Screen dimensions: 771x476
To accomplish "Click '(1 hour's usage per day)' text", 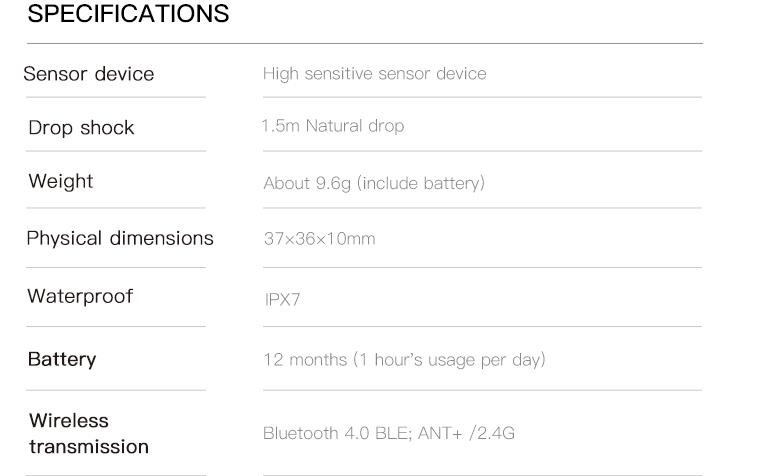I will pyautogui.click(x=449, y=360).
